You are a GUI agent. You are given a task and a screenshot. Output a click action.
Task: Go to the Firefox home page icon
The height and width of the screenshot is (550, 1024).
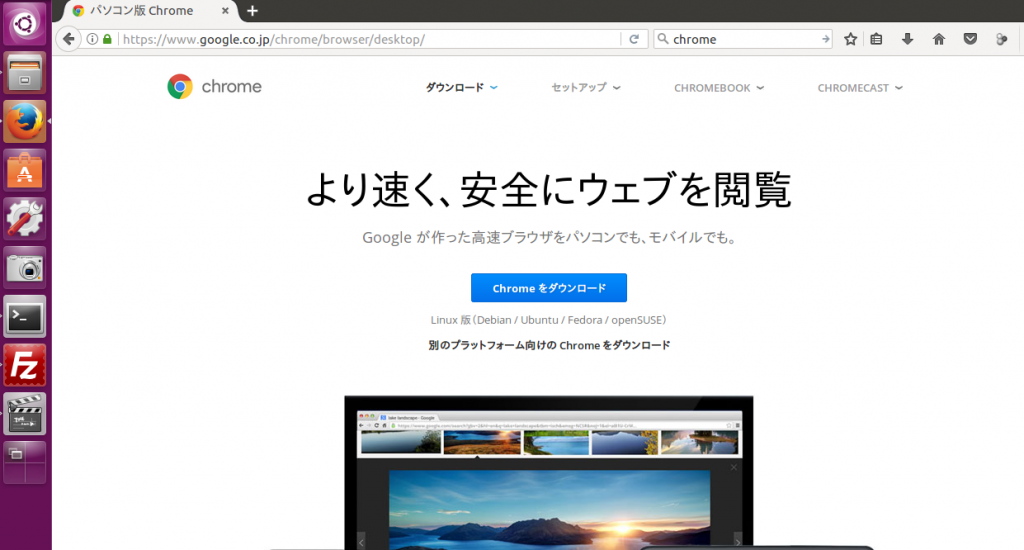click(938, 39)
